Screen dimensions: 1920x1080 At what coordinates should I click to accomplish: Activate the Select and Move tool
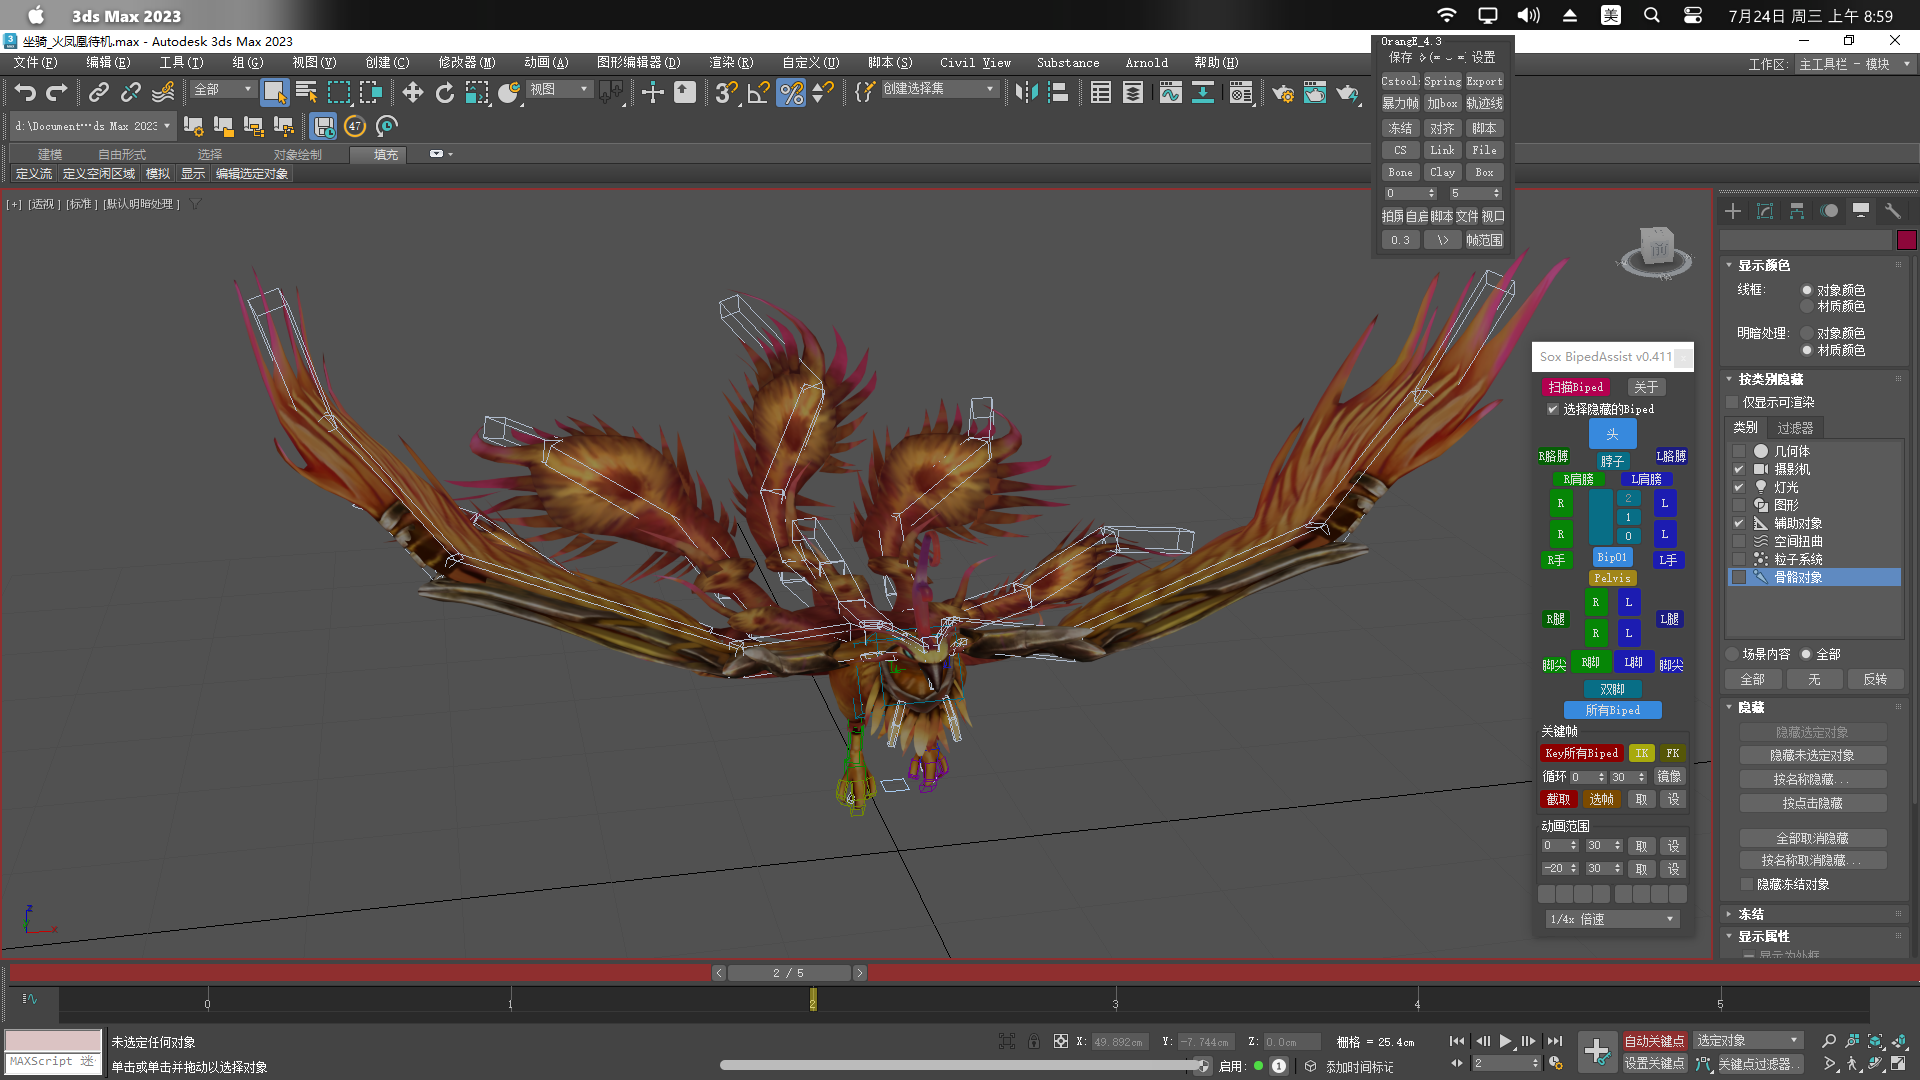point(412,93)
